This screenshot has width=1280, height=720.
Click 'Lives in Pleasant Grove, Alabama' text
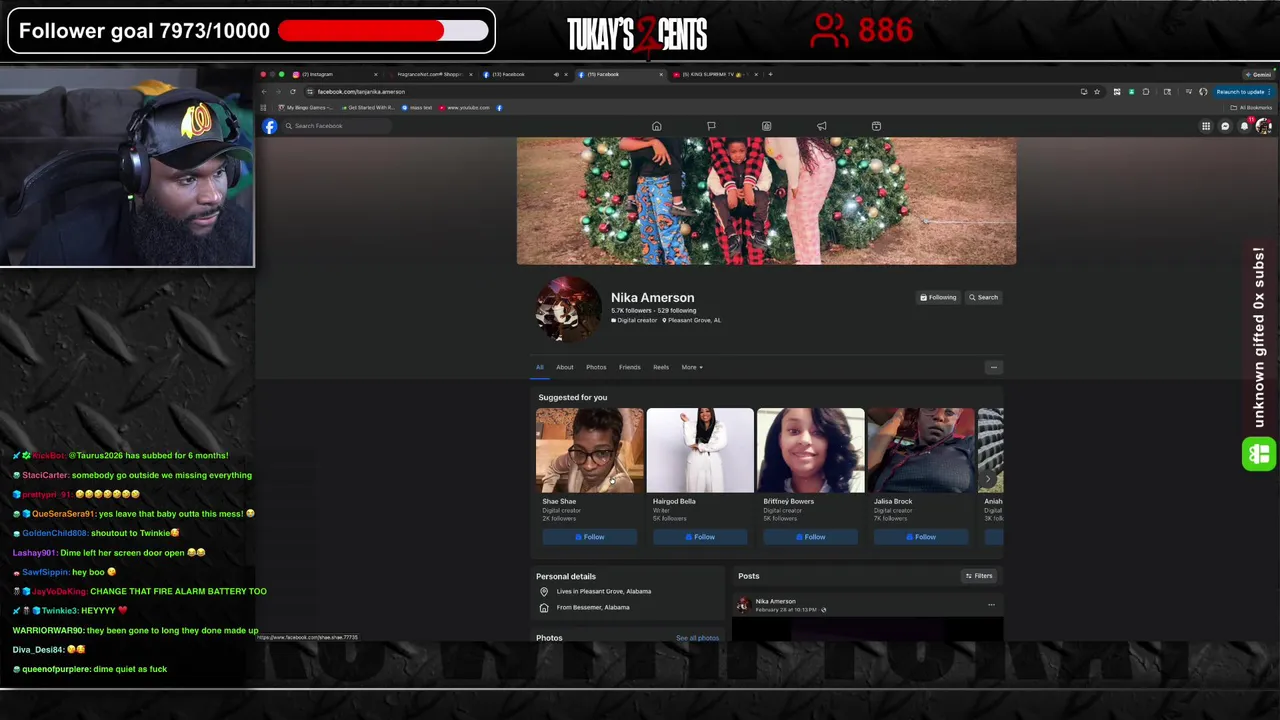604,591
